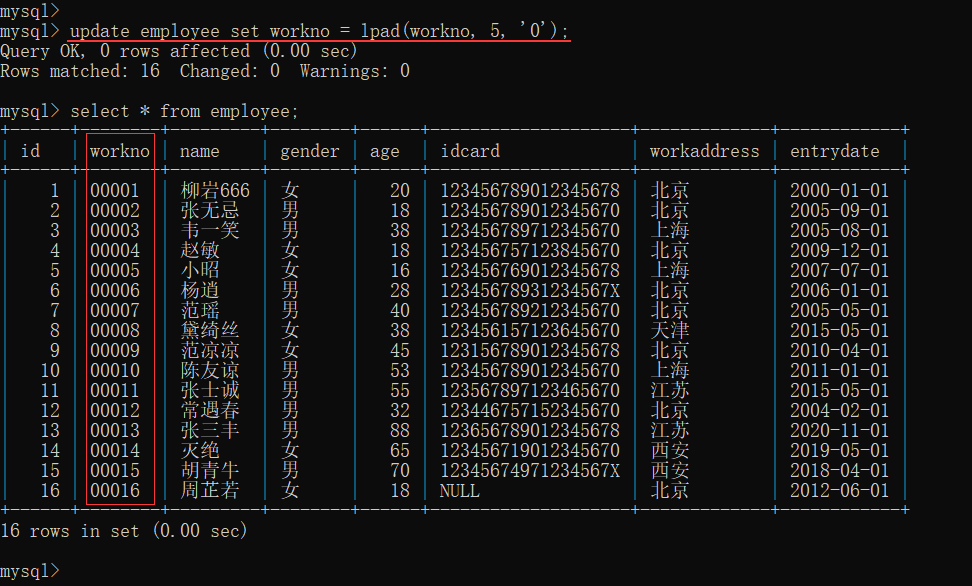This screenshot has height=586, width=972.
Task: Click the name 黛绮丝
Action: (x=210, y=331)
